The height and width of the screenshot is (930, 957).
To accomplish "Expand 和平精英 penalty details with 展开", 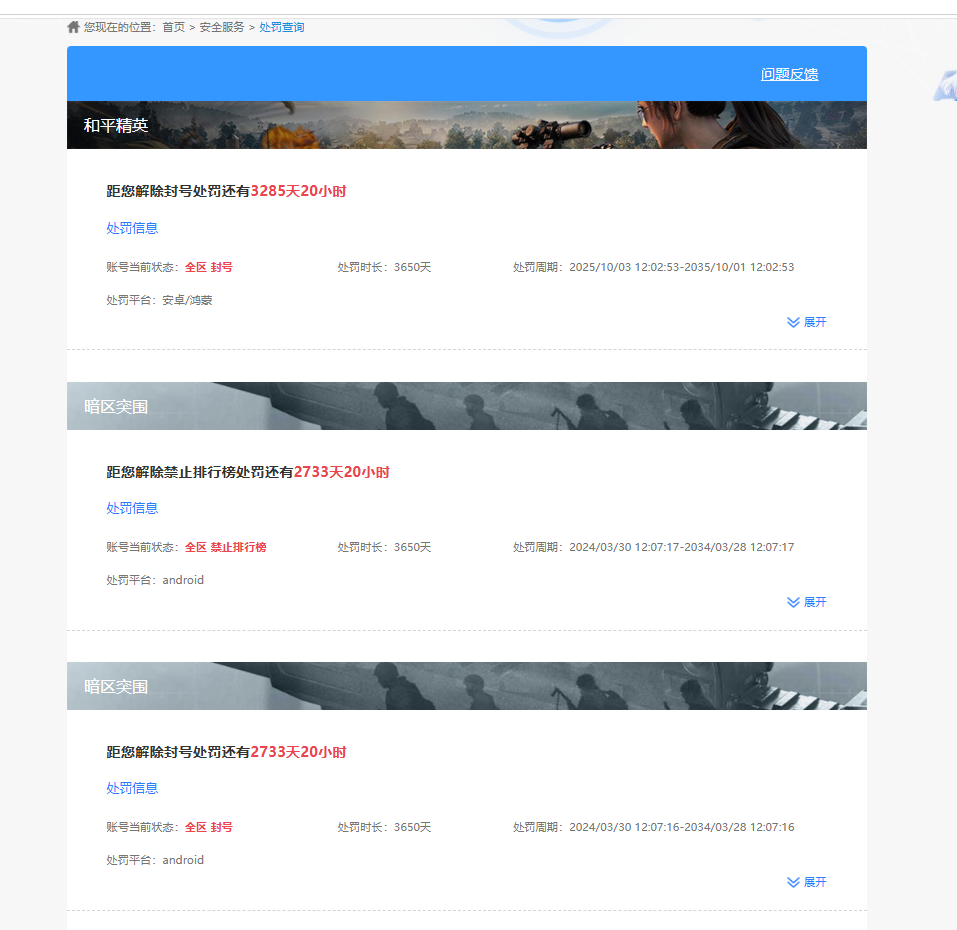I will click(x=806, y=322).
